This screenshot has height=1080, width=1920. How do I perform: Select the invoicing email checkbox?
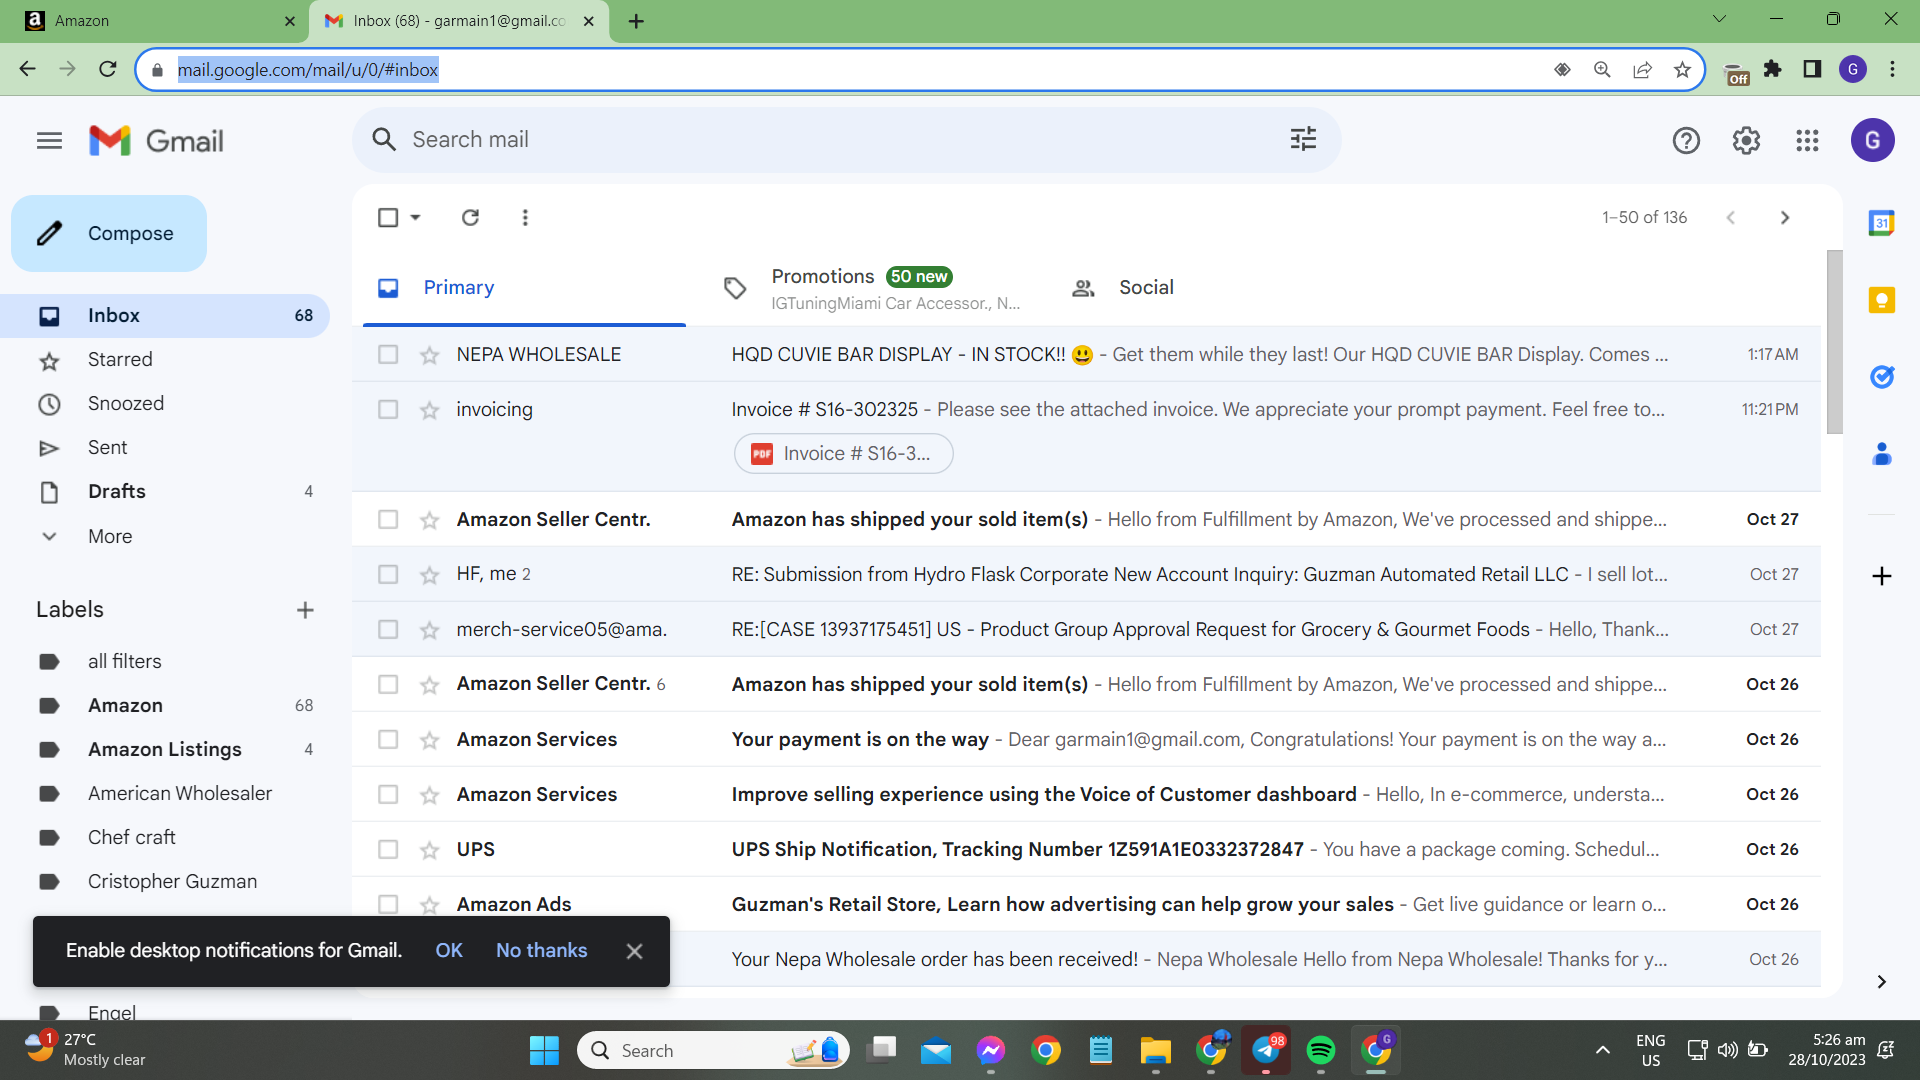388,410
